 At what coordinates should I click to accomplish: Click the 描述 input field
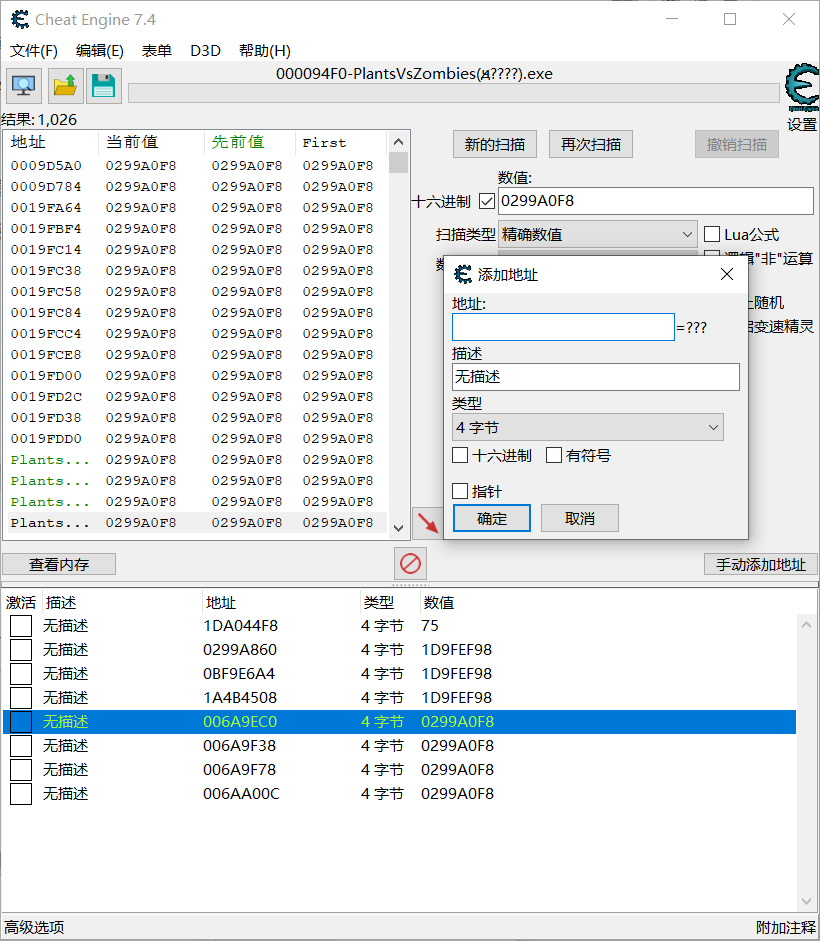(595, 377)
